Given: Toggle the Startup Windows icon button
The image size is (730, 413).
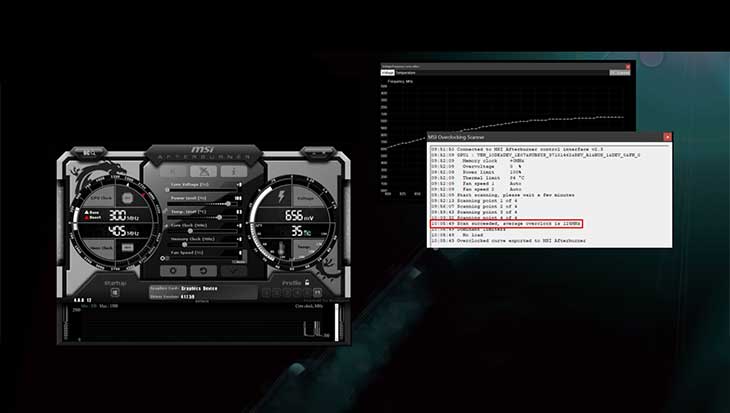Looking at the screenshot, I should coord(115,292).
